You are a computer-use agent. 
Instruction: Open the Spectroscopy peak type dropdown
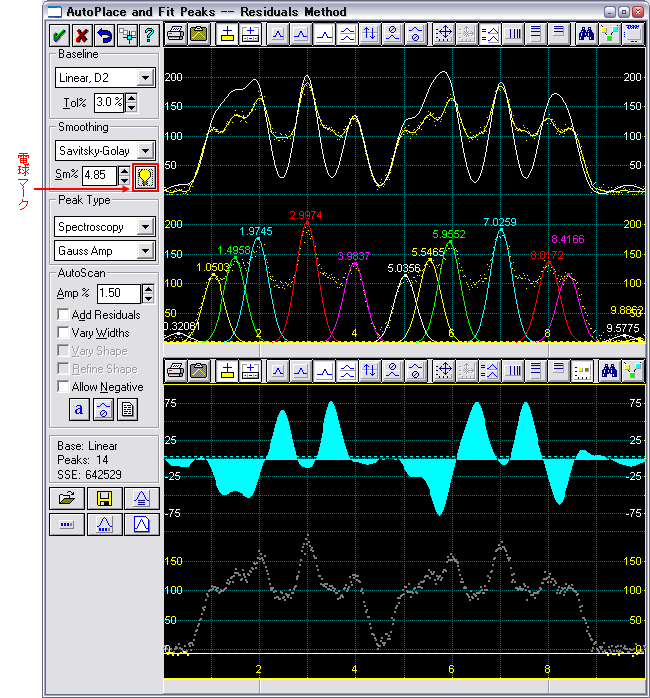tap(146, 227)
